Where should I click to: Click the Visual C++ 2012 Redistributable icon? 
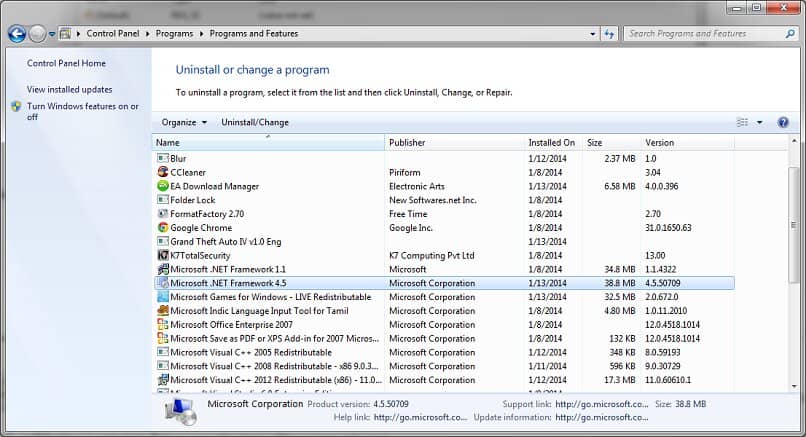coord(163,380)
